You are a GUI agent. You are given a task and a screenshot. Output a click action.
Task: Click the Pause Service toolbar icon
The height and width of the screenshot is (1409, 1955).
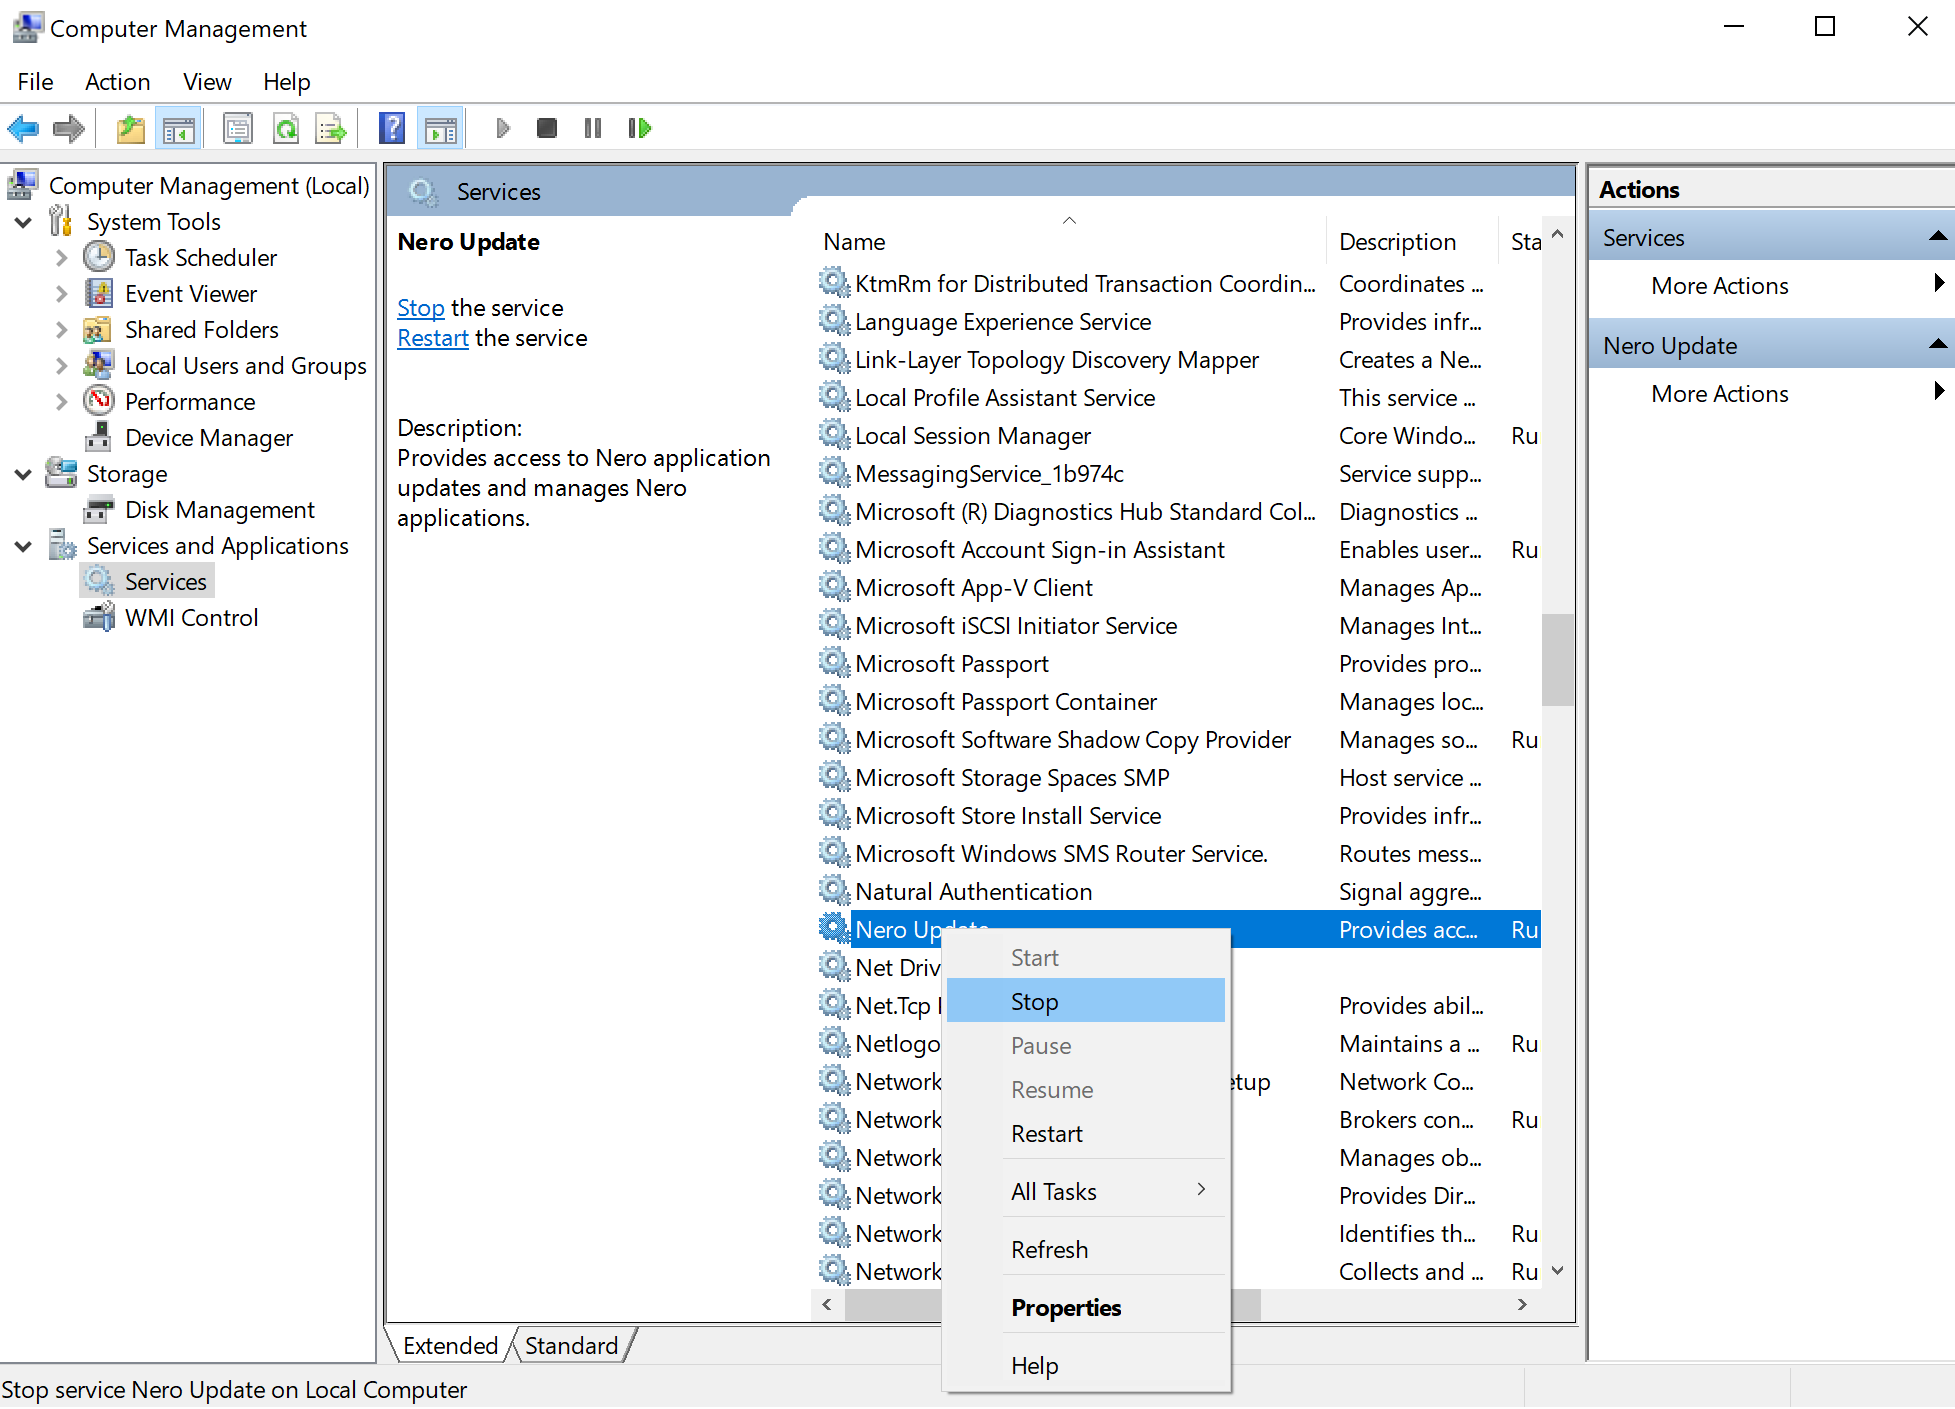tap(593, 128)
